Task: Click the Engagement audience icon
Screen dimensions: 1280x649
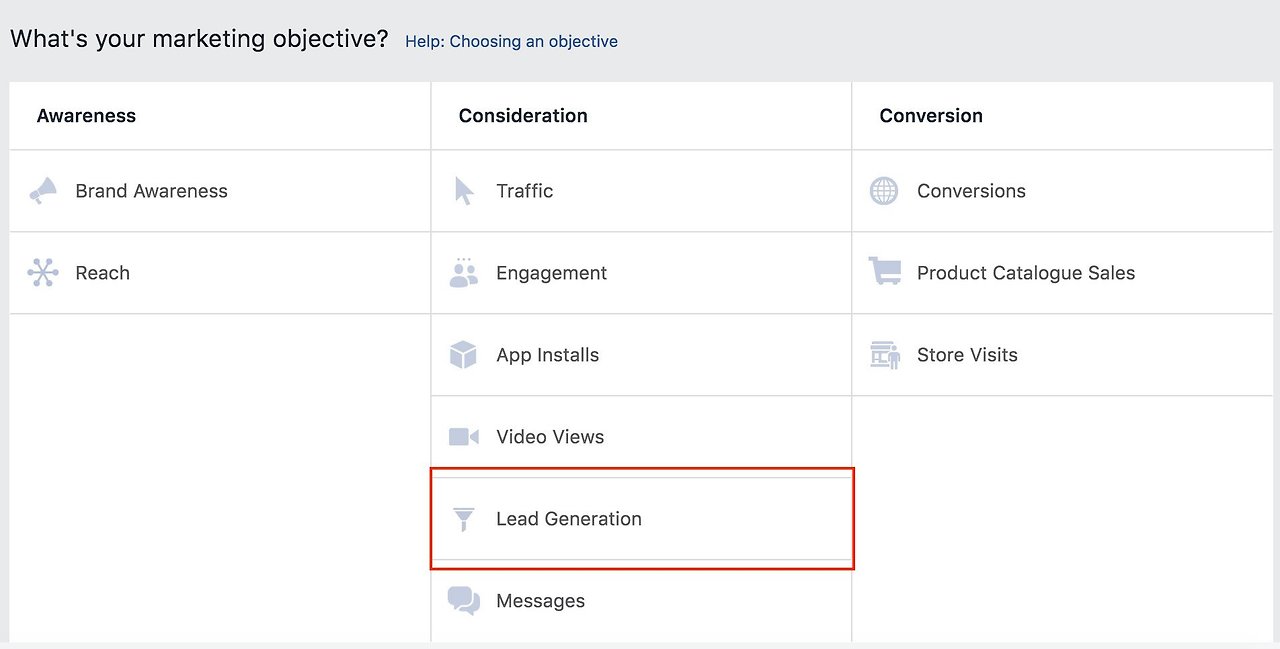Action: pyautogui.click(x=463, y=272)
